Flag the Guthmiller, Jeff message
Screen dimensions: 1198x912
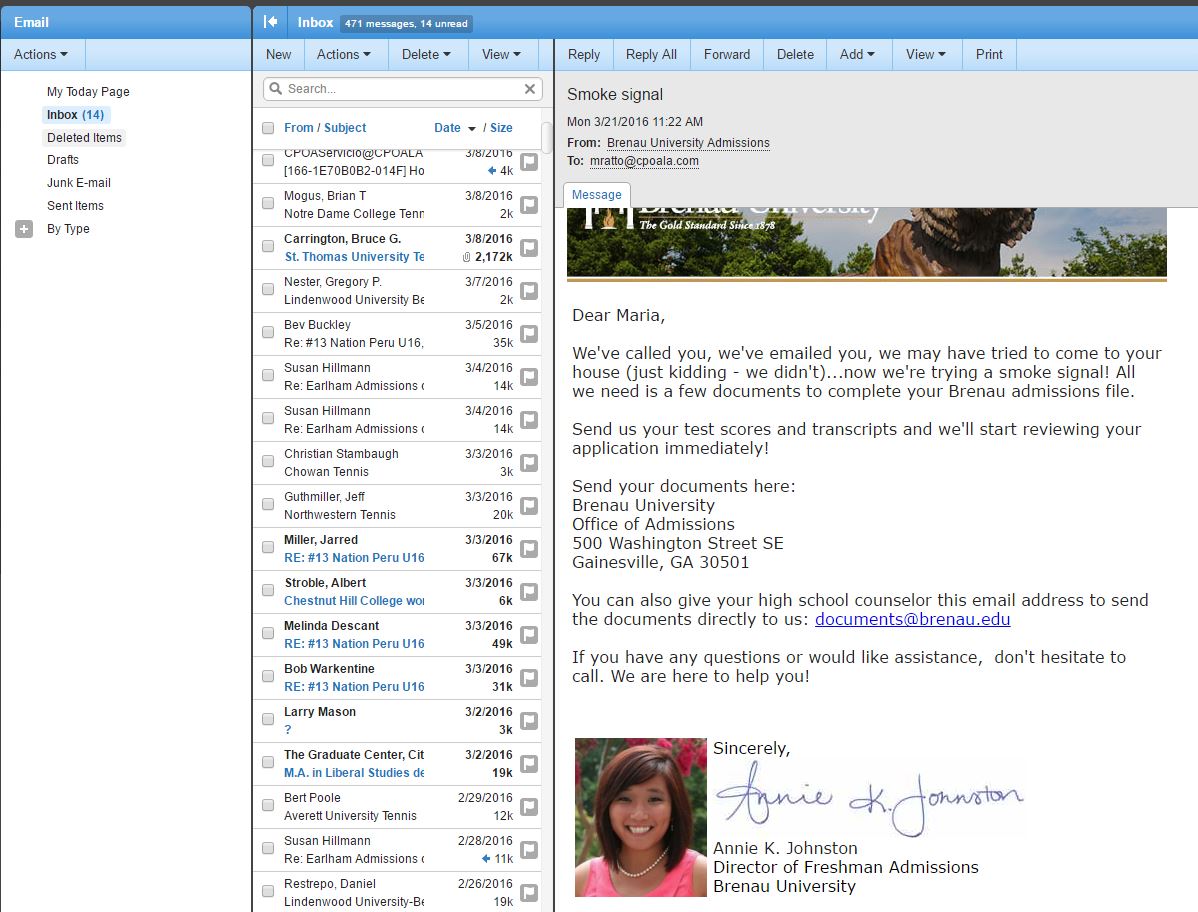(529, 506)
